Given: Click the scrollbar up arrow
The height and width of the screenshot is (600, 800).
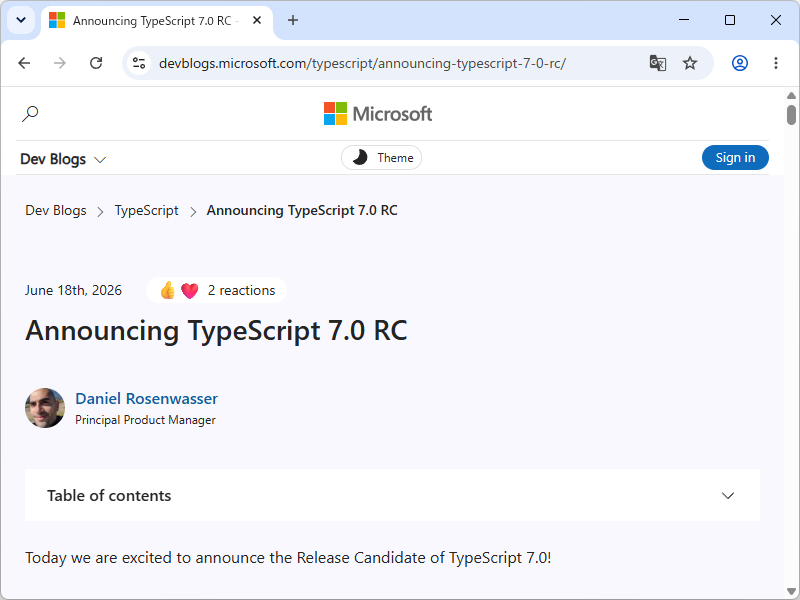Looking at the screenshot, I should (791, 95).
